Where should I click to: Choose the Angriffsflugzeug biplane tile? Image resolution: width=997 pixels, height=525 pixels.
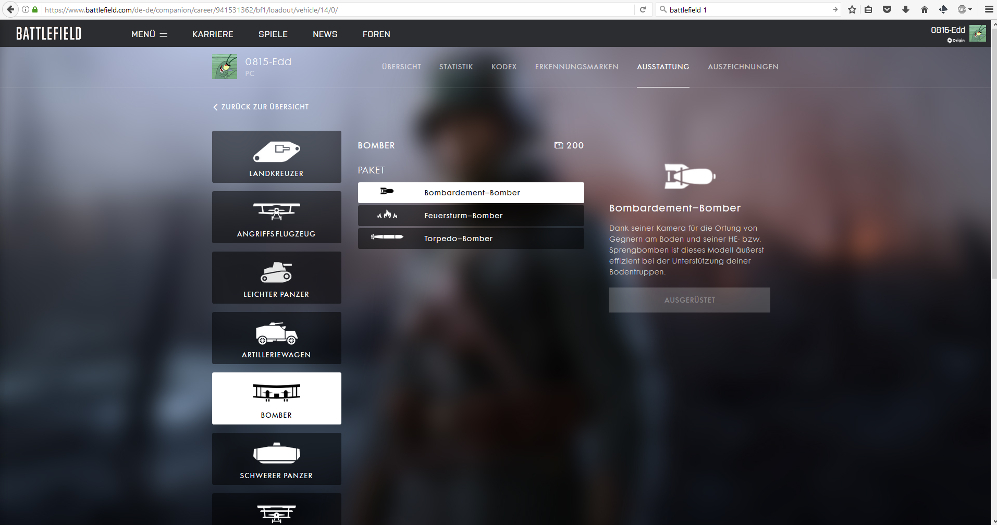tap(276, 217)
